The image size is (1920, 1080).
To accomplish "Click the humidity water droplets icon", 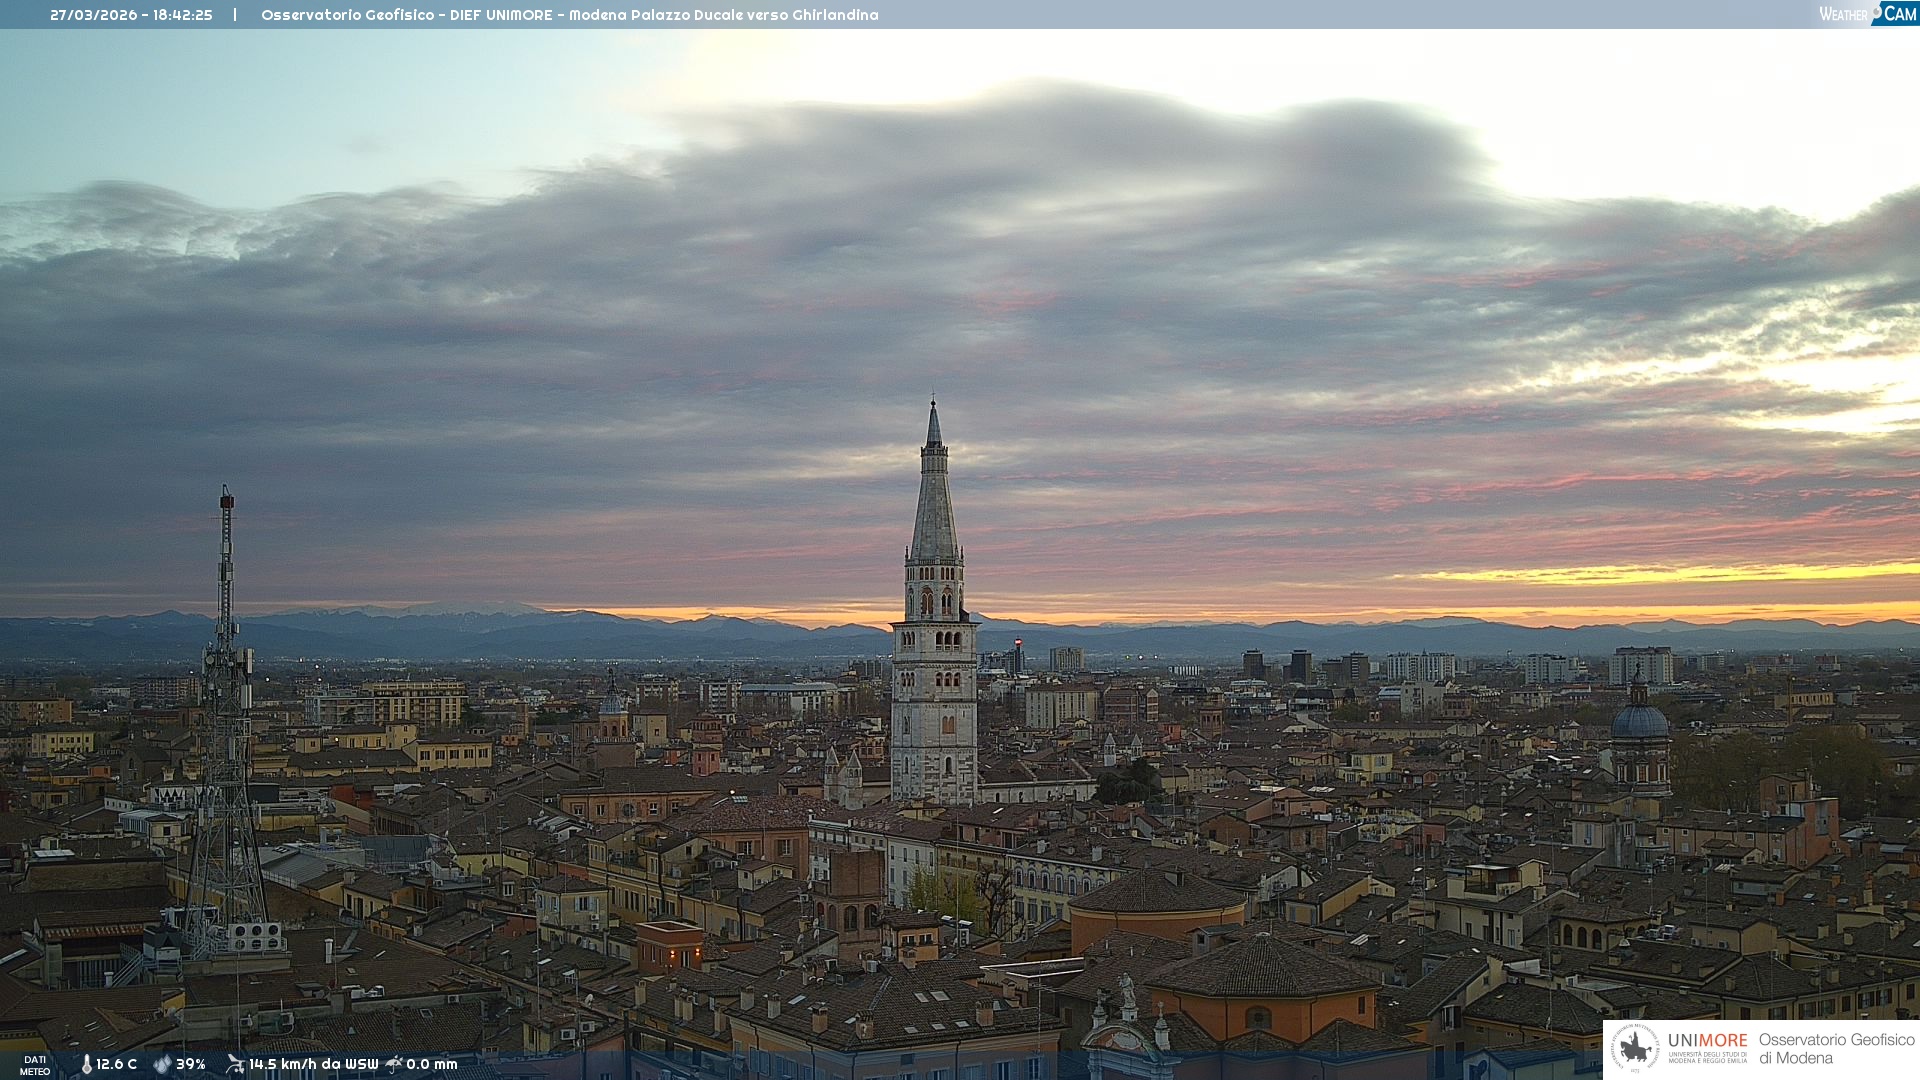I will pos(162,1064).
